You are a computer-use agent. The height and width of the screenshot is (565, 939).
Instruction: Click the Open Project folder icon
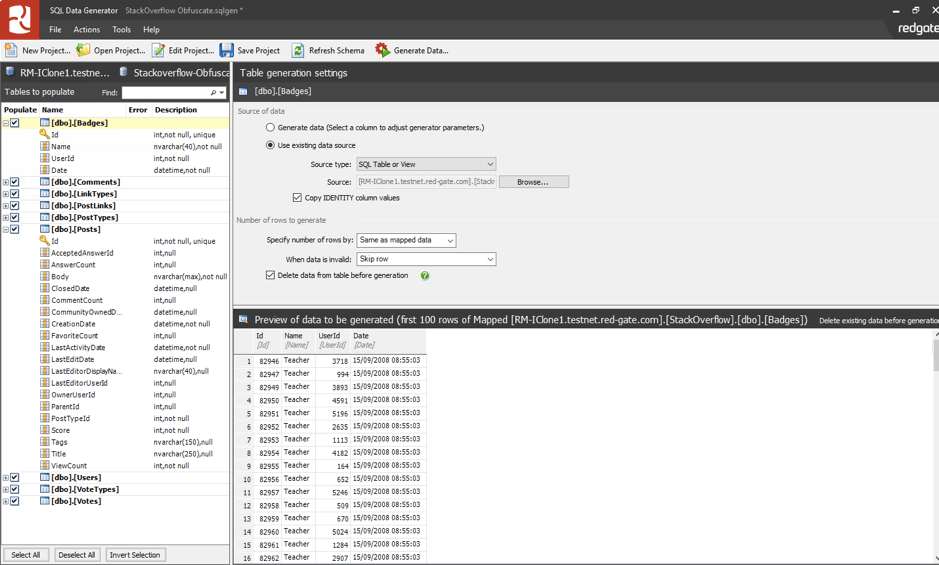(83, 50)
